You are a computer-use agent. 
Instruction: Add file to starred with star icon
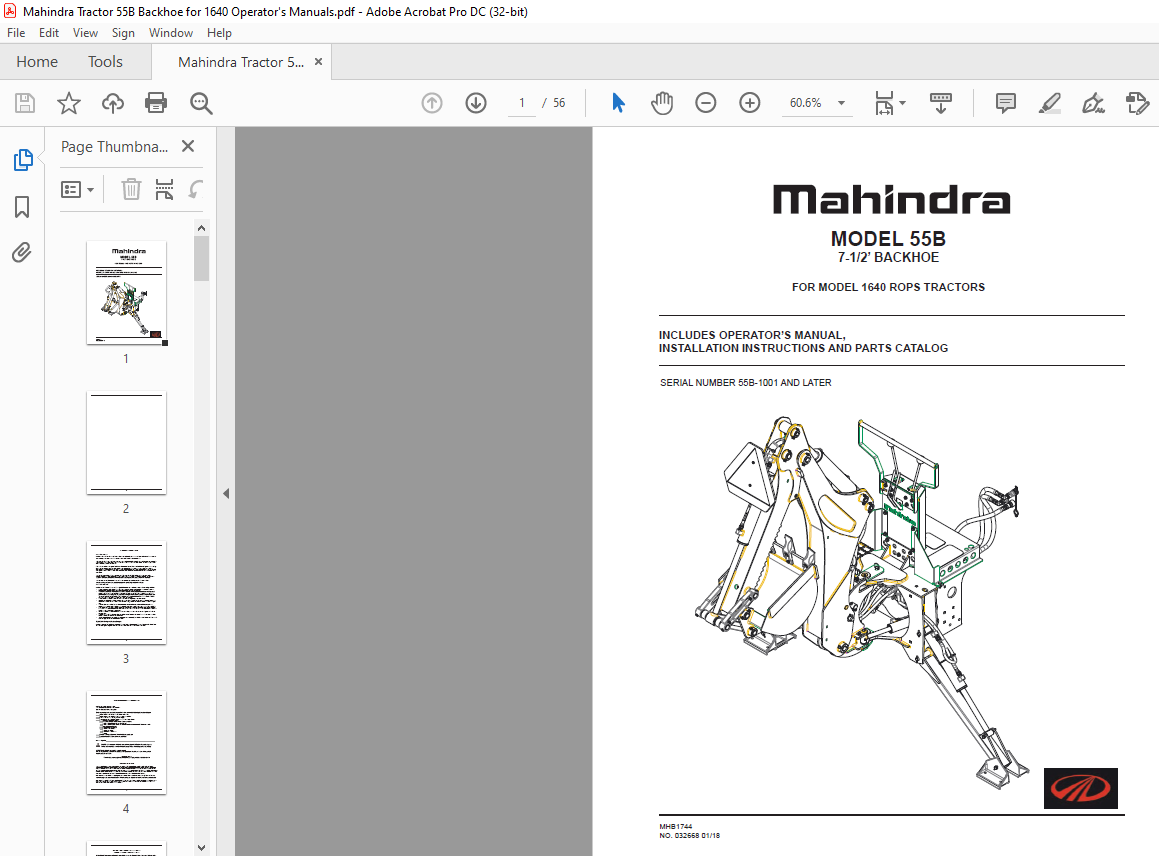point(69,103)
